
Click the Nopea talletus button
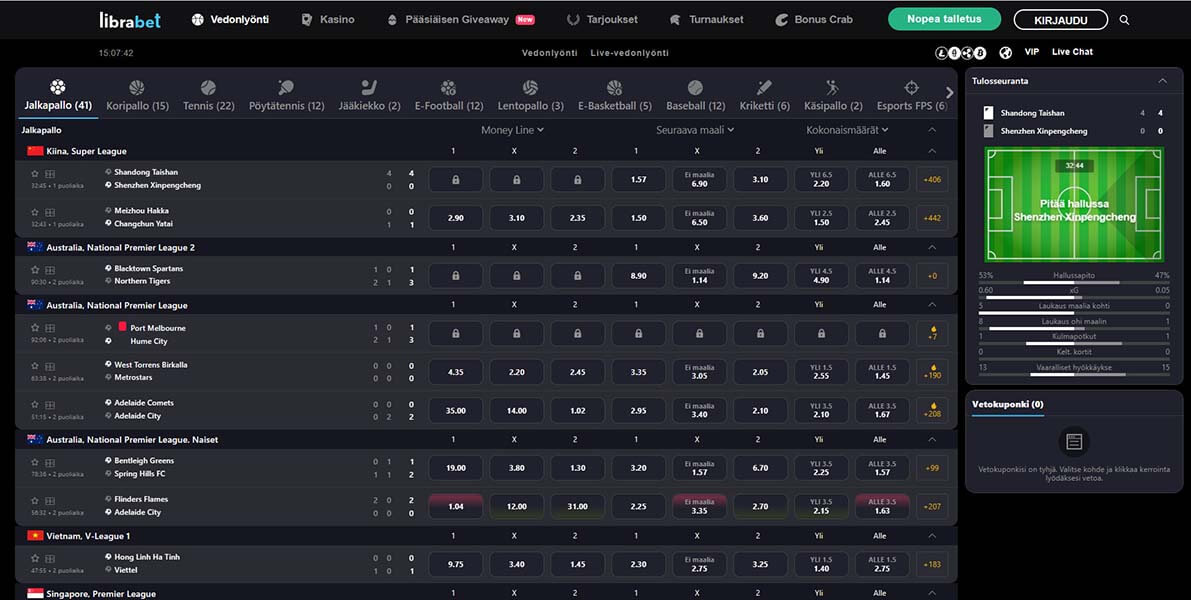944,19
